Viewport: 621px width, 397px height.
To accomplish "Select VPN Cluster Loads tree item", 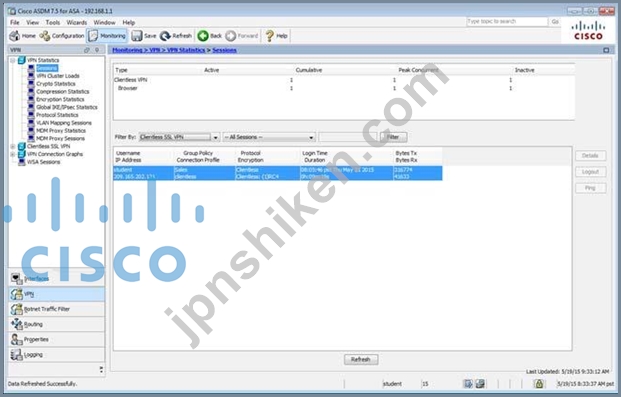I will 57,76.
